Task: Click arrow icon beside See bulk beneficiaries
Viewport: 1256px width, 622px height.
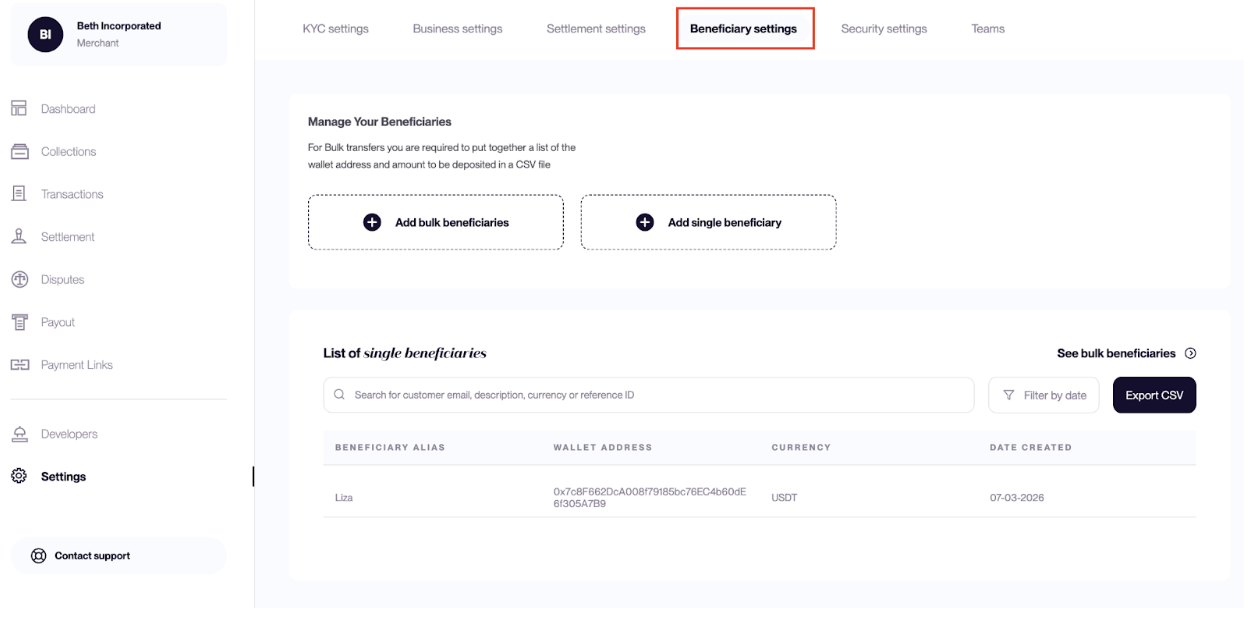Action: 1190,353
